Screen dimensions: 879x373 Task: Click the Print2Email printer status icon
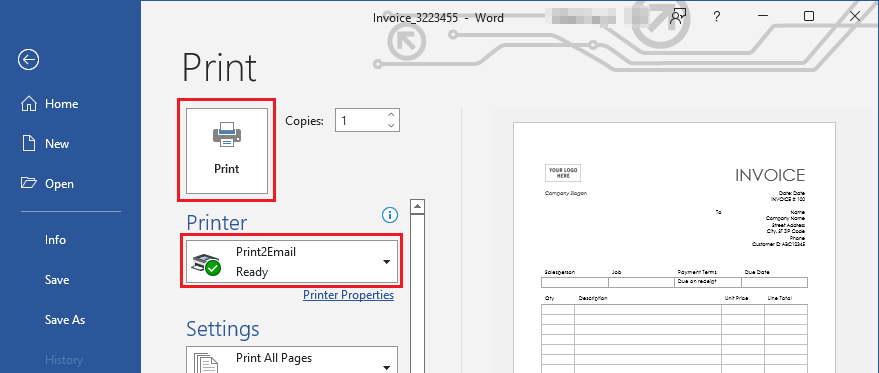pyautogui.click(x=206, y=264)
